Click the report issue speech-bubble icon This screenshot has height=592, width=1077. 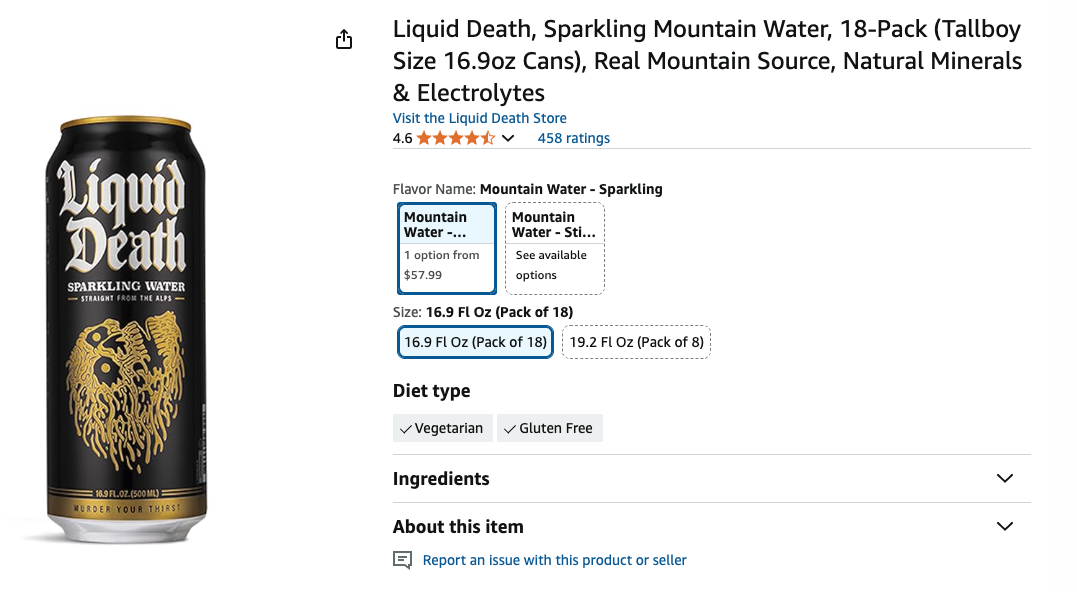pos(401,560)
